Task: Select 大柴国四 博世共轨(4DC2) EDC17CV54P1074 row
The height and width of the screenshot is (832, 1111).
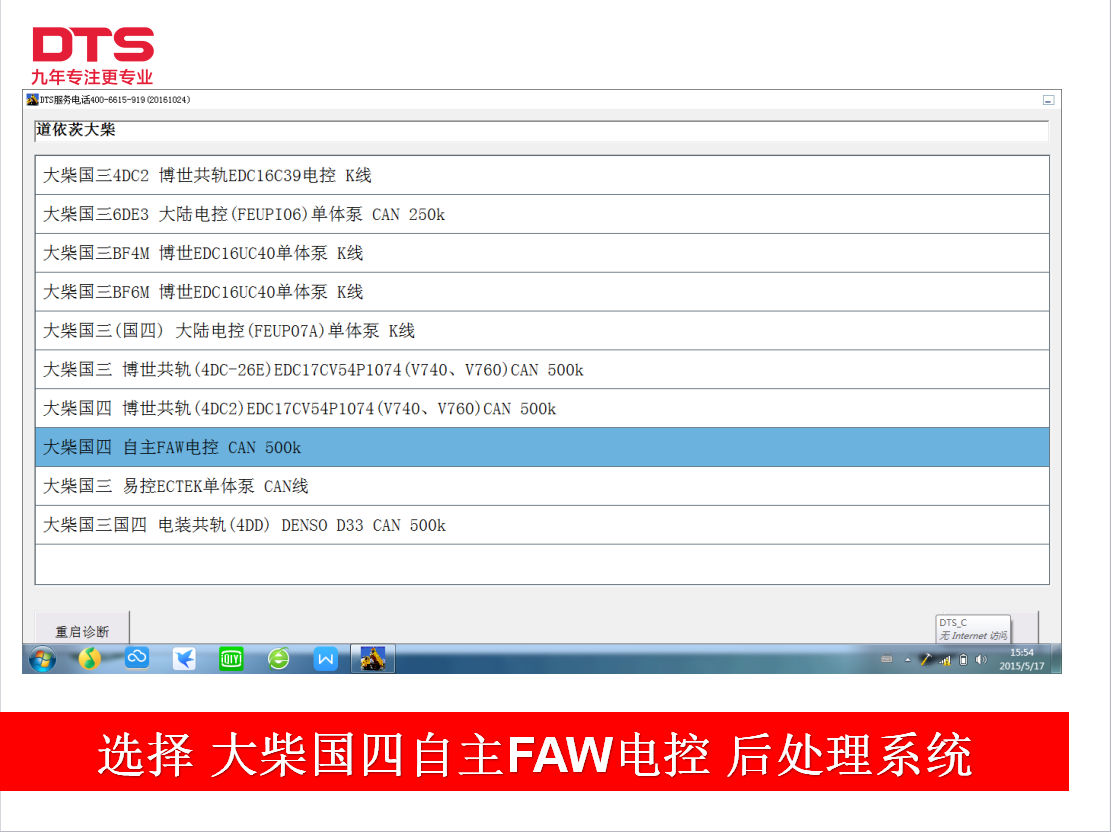Action: 542,408
